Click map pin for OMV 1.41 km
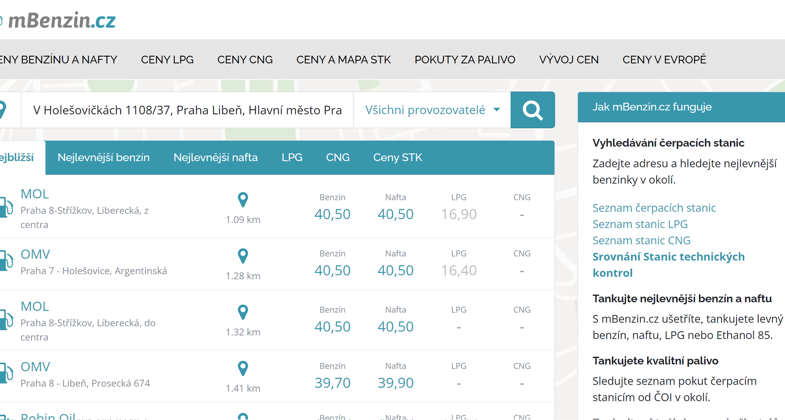 (x=243, y=368)
